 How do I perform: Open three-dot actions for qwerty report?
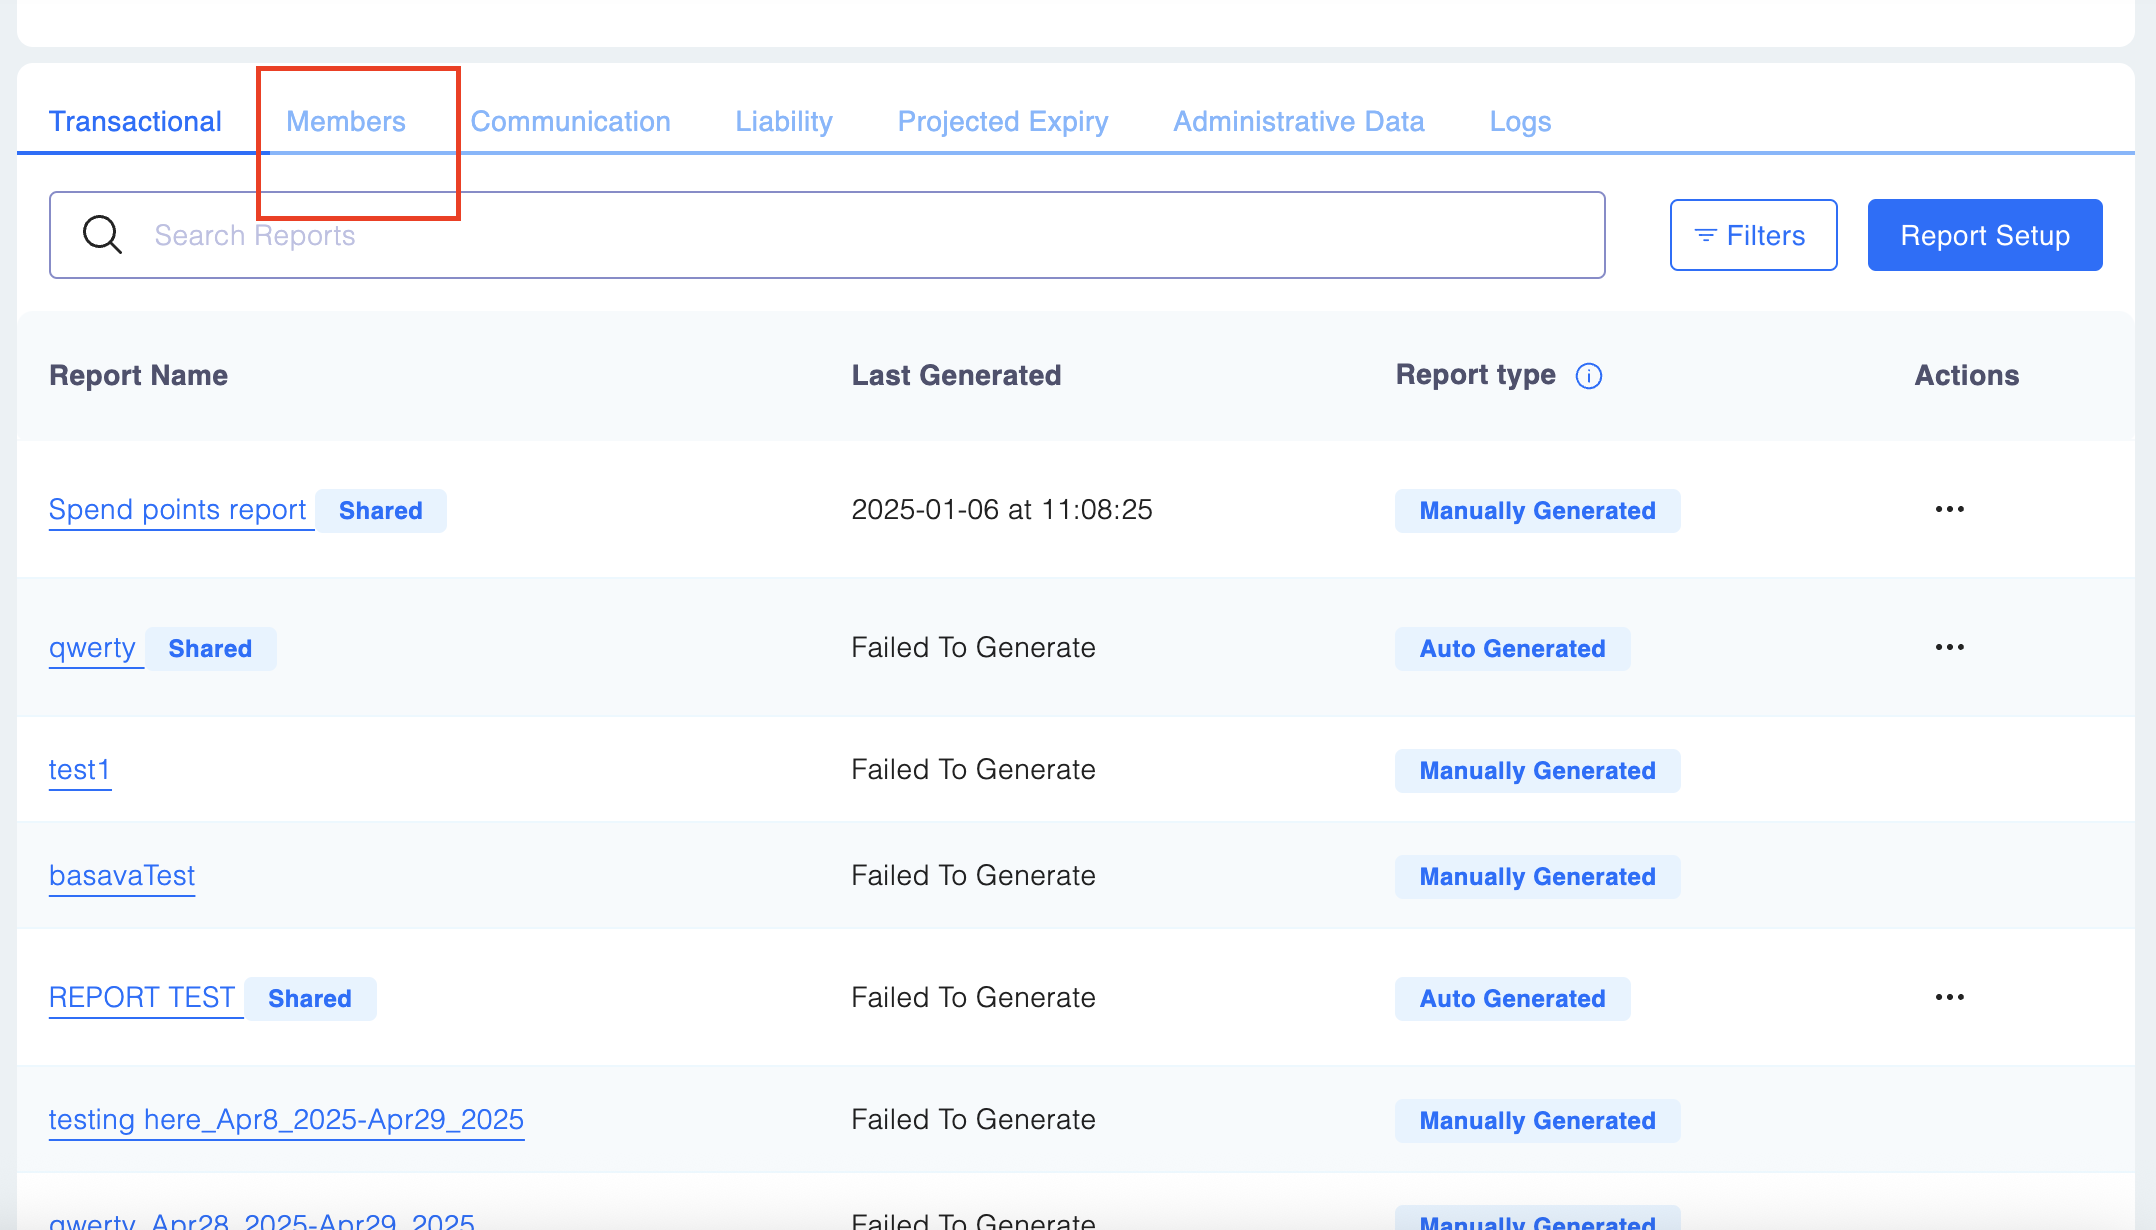pyautogui.click(x=1949, y=648)
